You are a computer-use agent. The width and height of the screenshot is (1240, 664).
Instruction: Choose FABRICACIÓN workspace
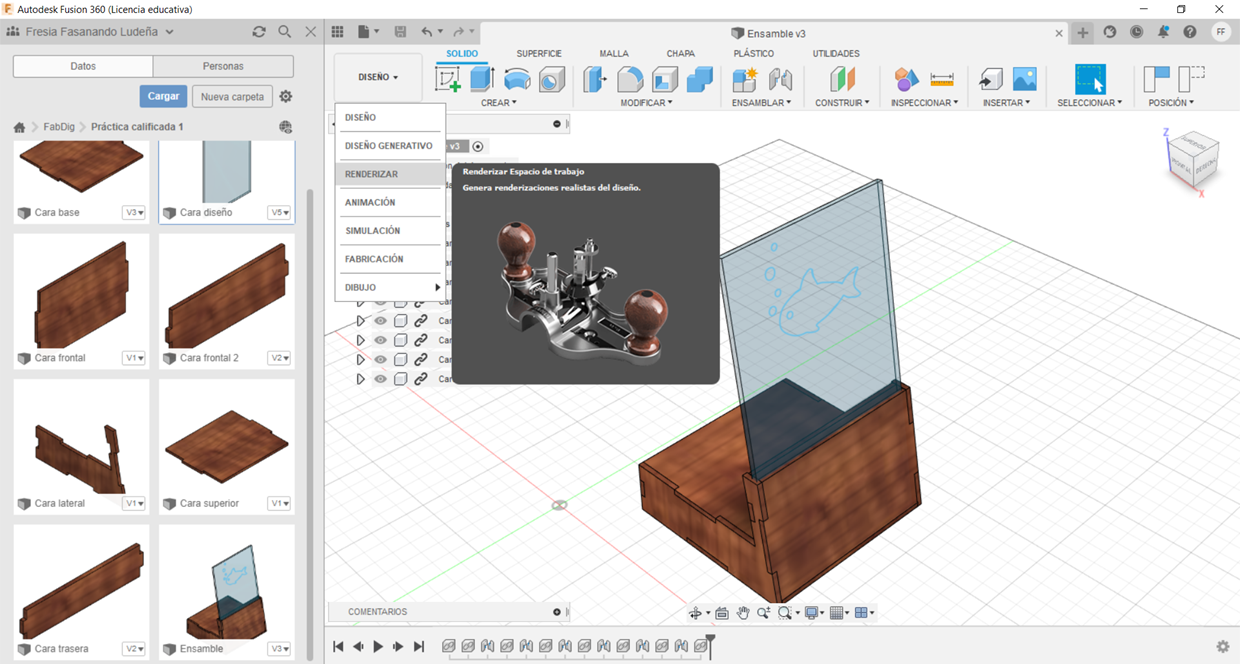[389, 259]
